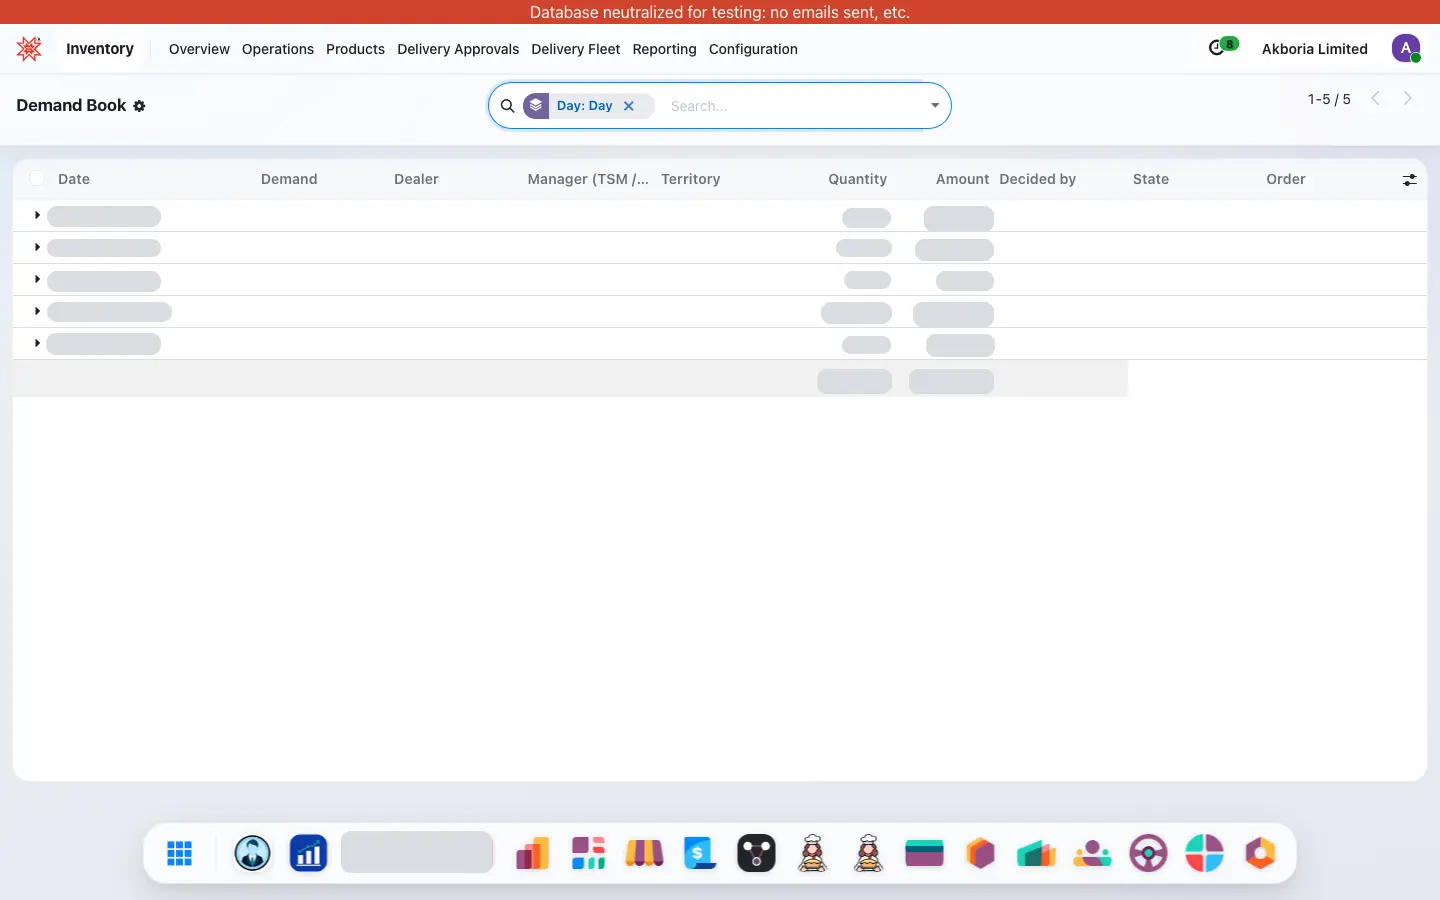Go to the next page of records
Viewport: 1440px width, 900px height.
click(x=1408, y=98)
